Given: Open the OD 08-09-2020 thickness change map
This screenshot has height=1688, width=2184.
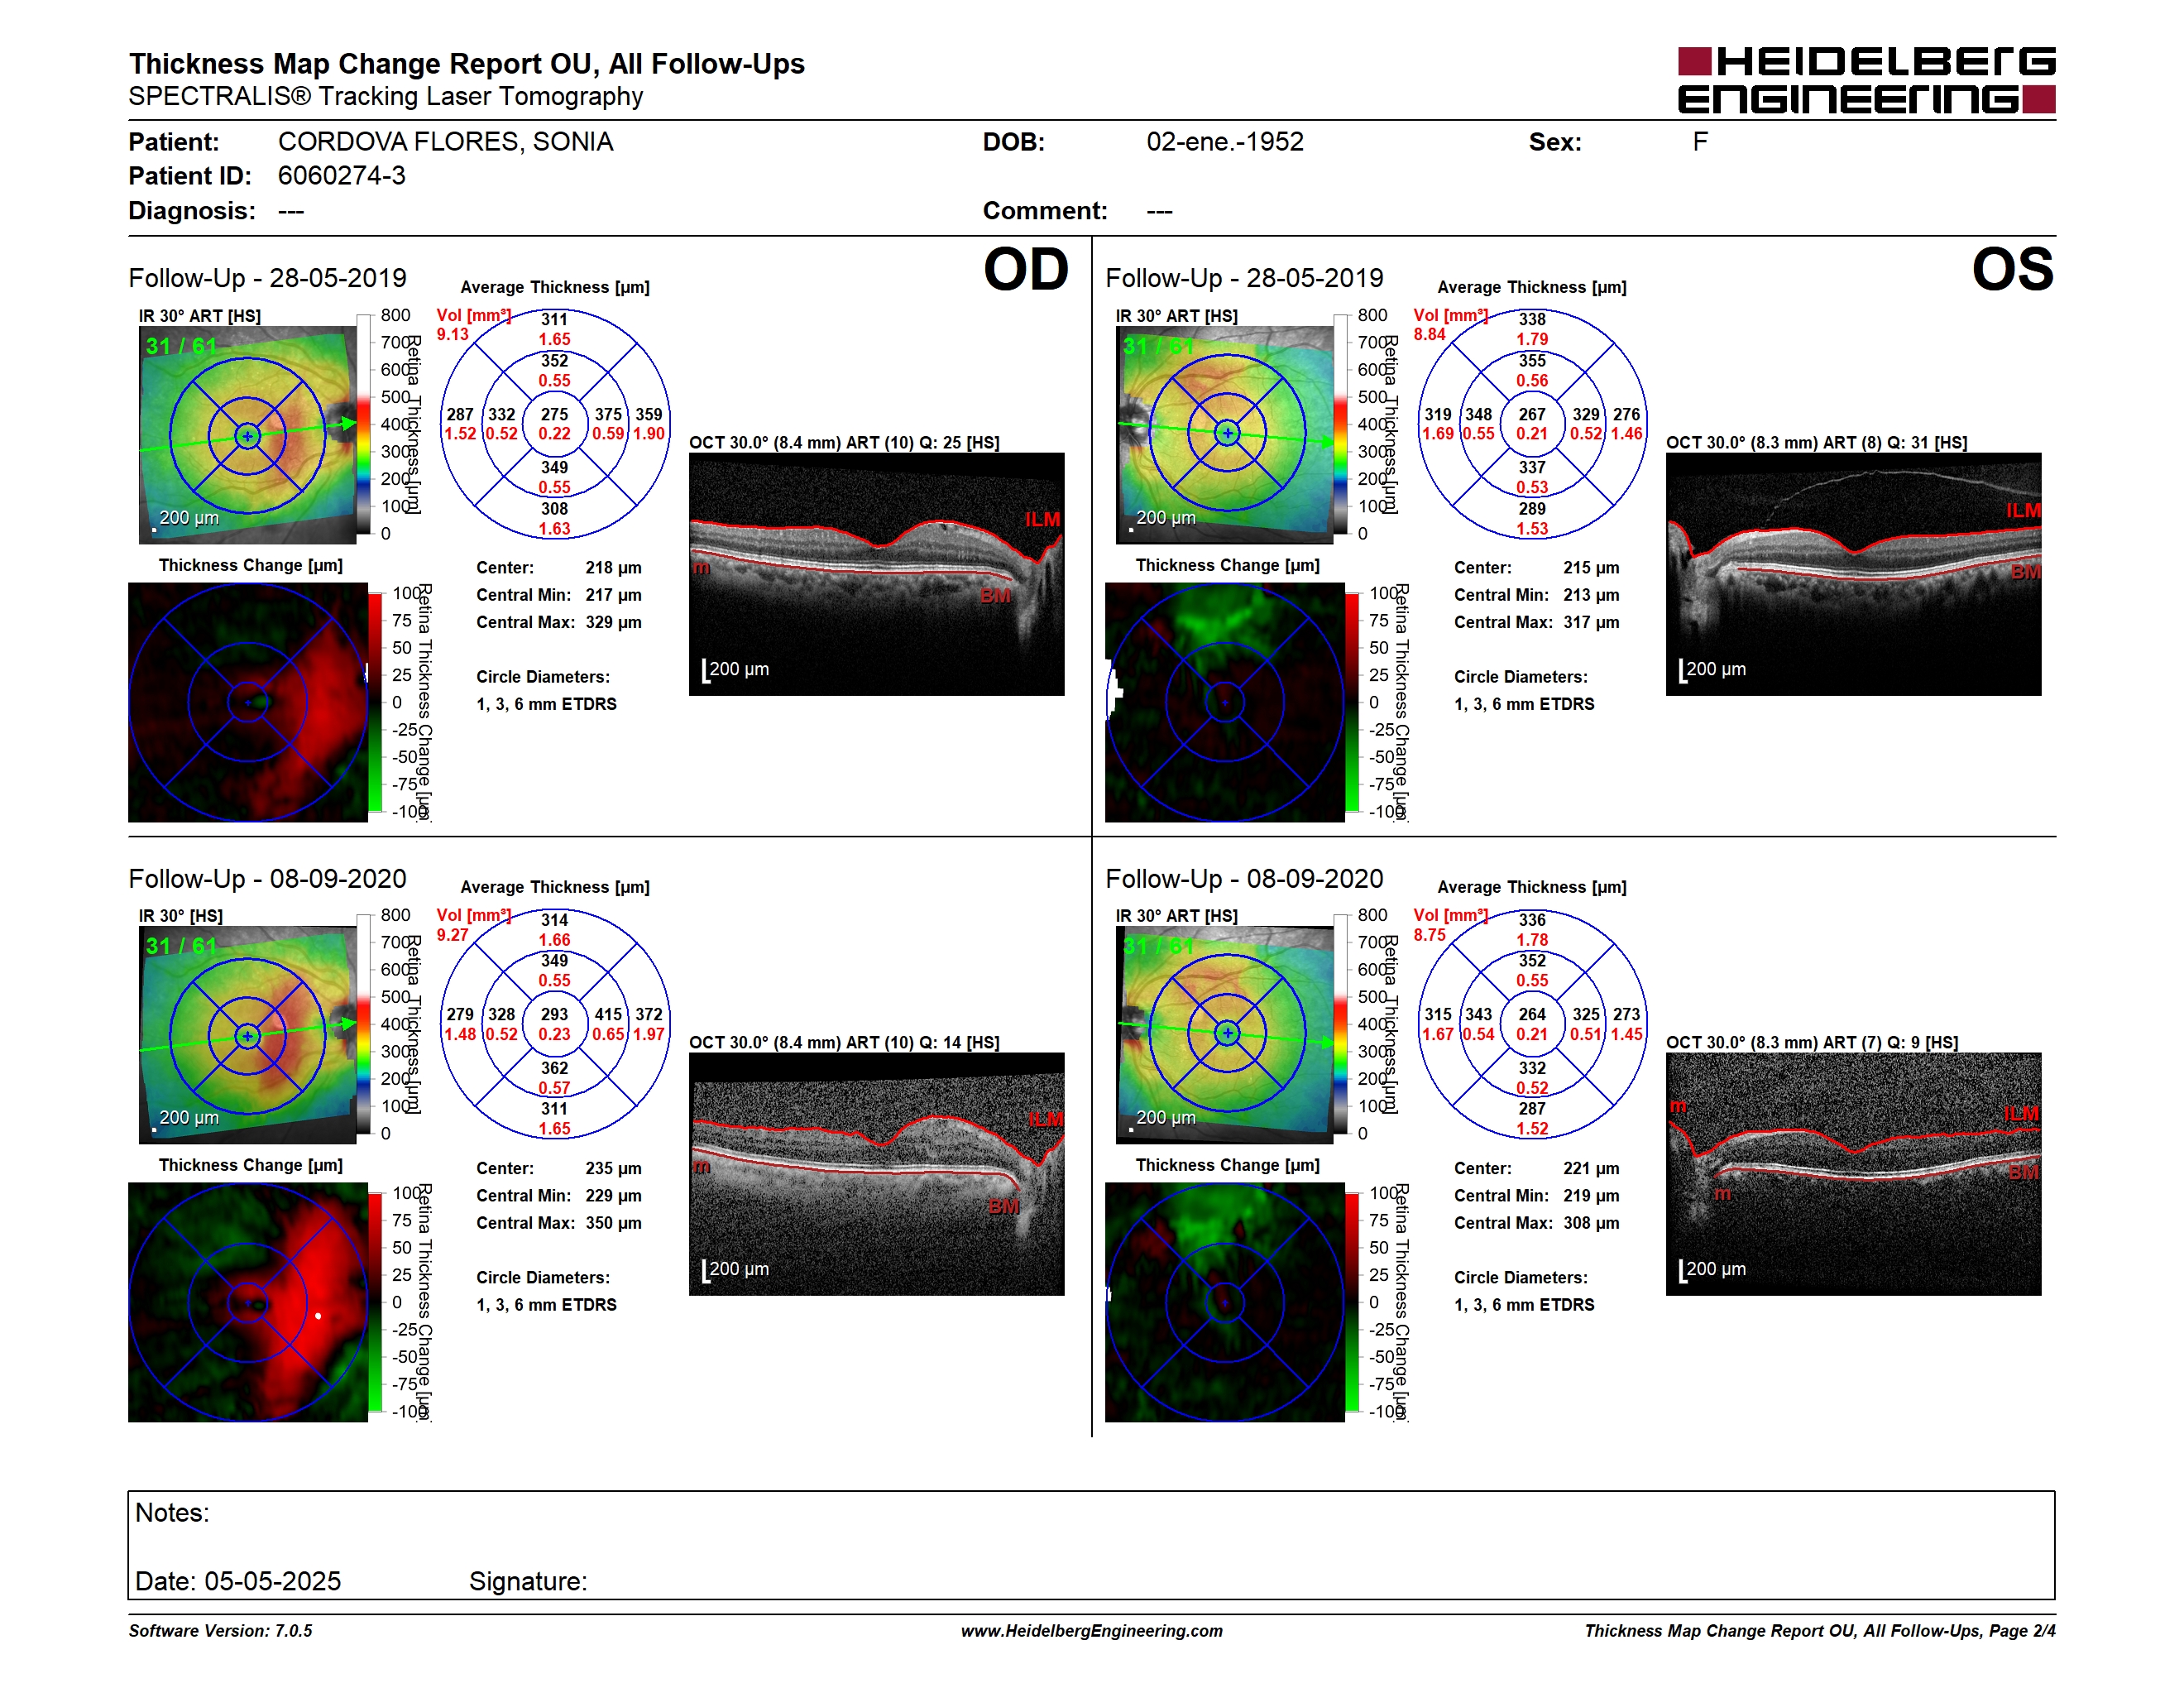Looking at the screenshot, I should [248, 1302].
